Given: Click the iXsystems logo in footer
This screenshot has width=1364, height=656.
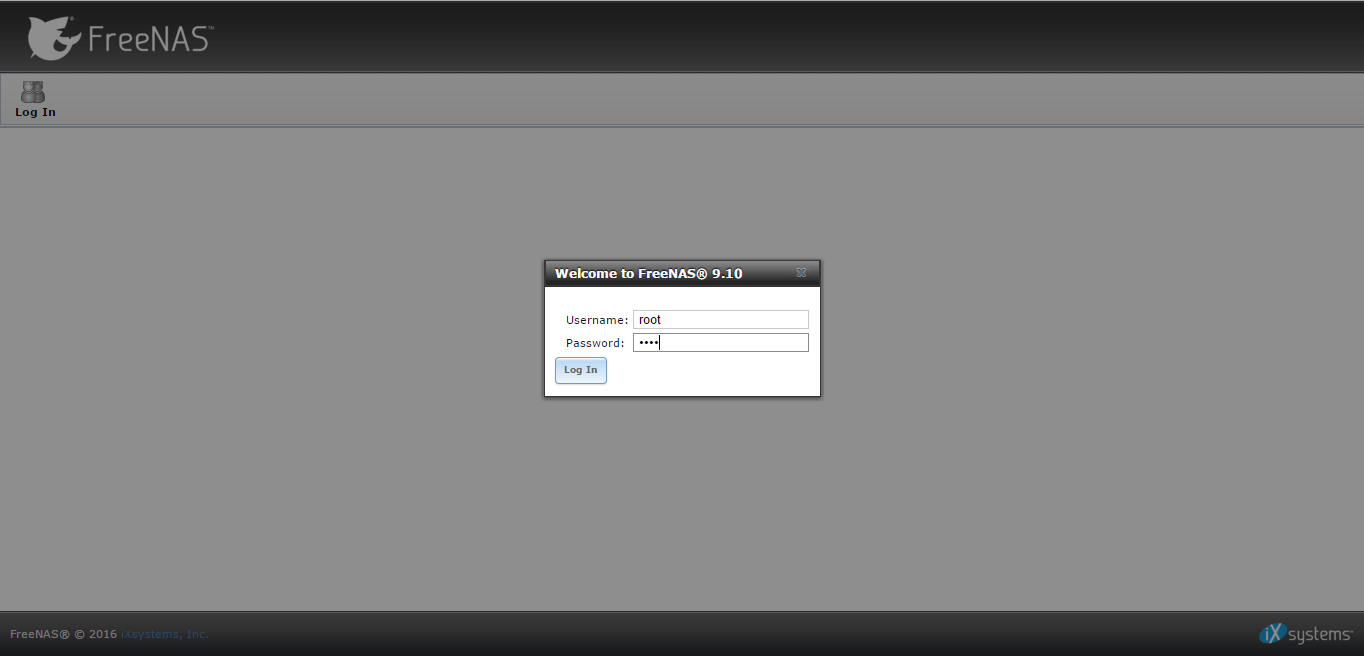Looking at the screenshot, I should [x=1306, y=633].
